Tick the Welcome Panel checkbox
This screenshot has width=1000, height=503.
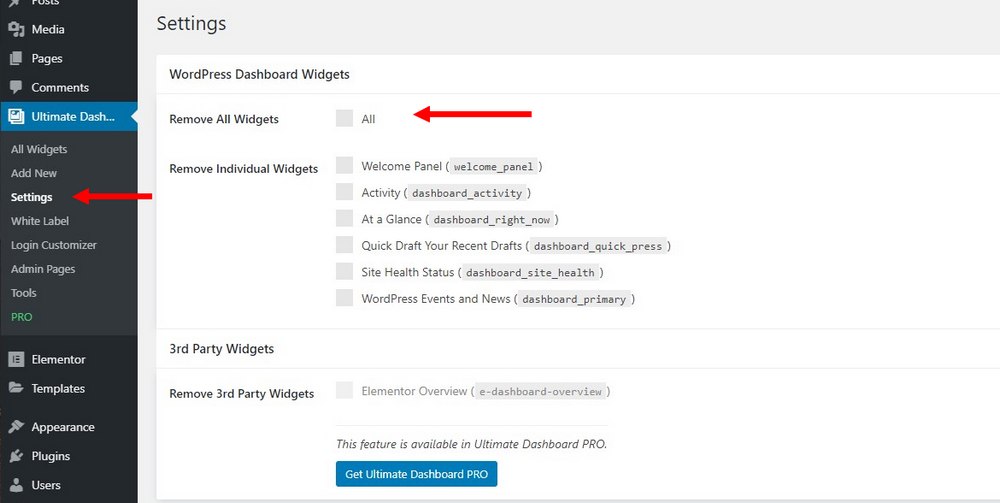[x=344, y=165]
